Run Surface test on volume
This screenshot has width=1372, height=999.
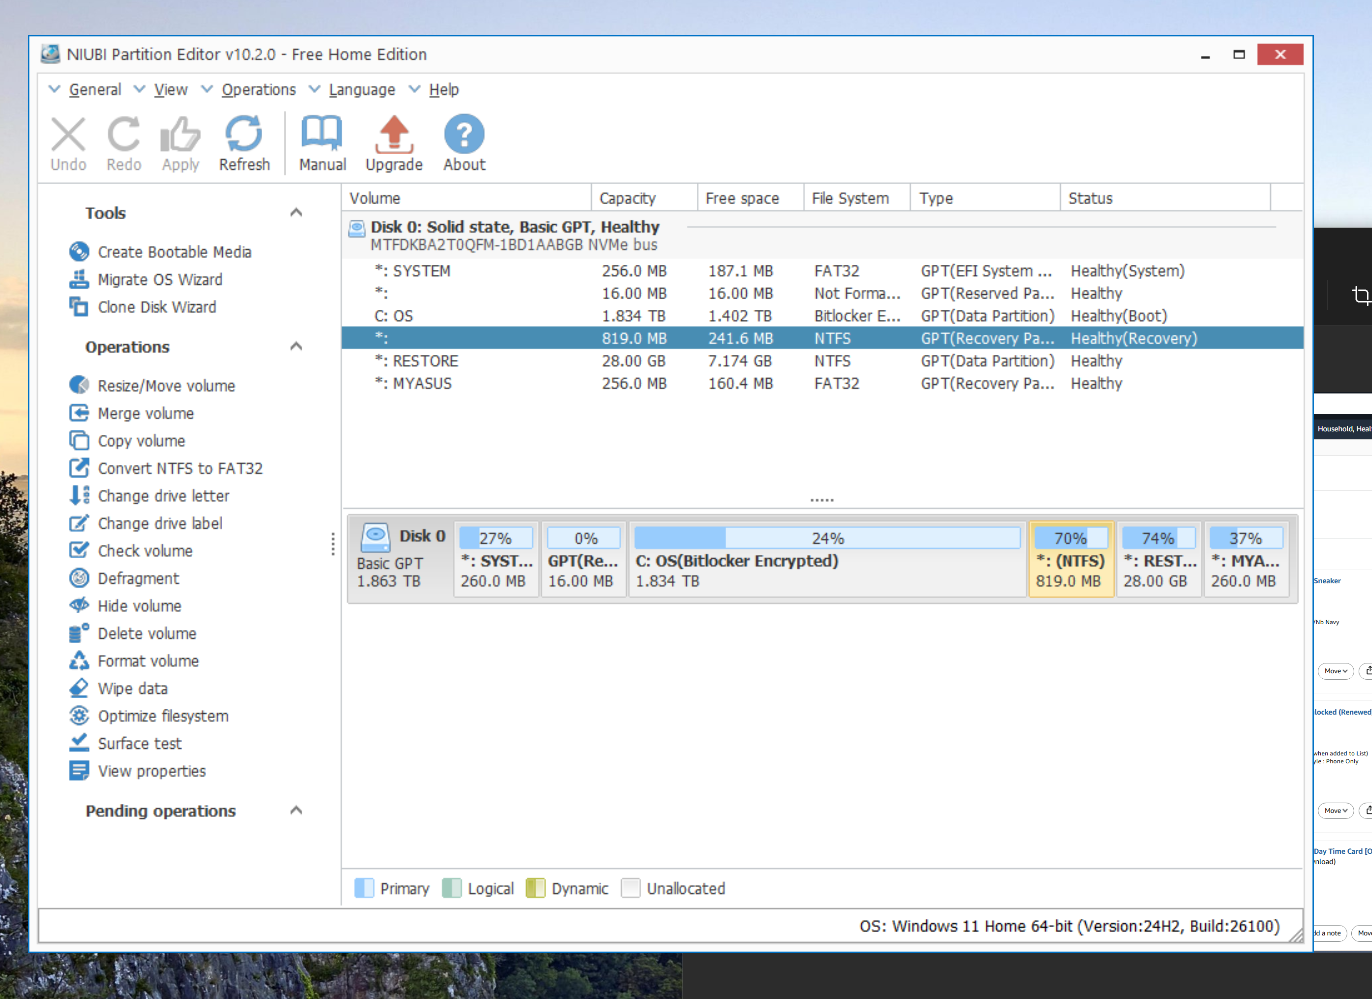[139, 744]
